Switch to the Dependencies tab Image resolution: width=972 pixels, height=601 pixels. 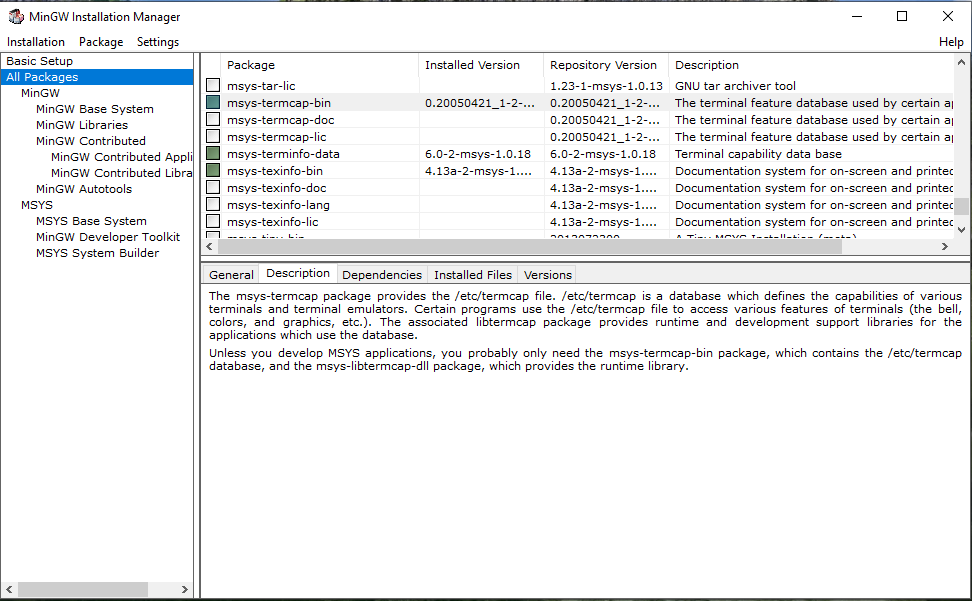[x=382, y=275]
